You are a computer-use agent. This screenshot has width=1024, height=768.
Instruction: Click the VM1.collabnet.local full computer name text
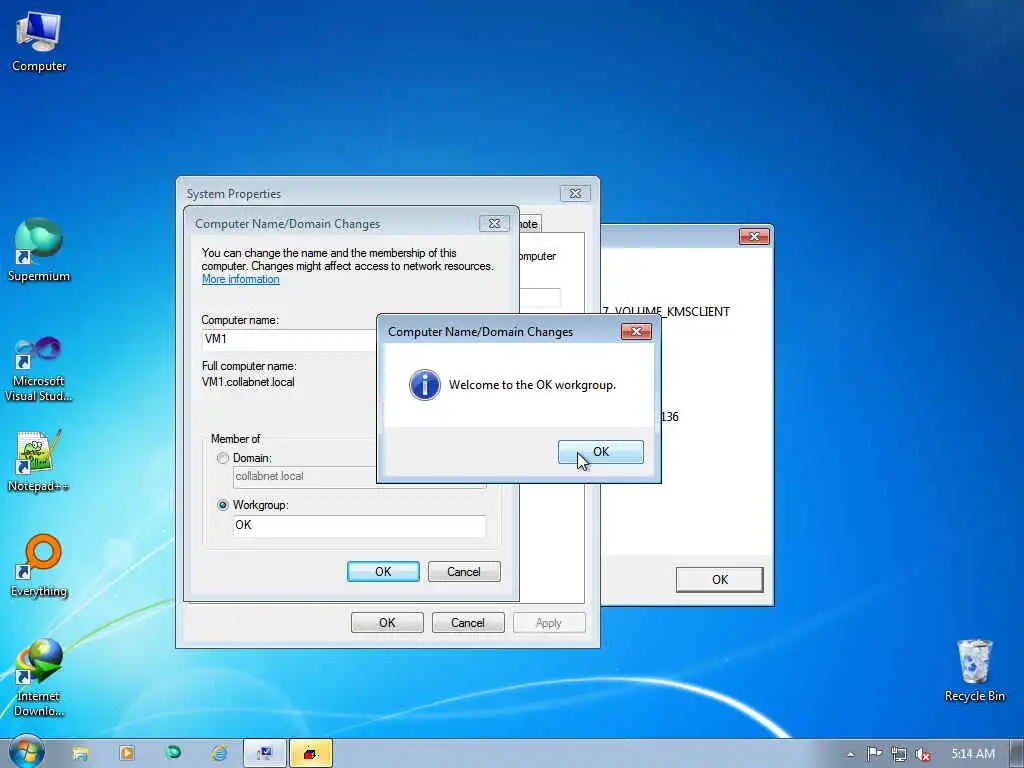click(x=248, y=382)
